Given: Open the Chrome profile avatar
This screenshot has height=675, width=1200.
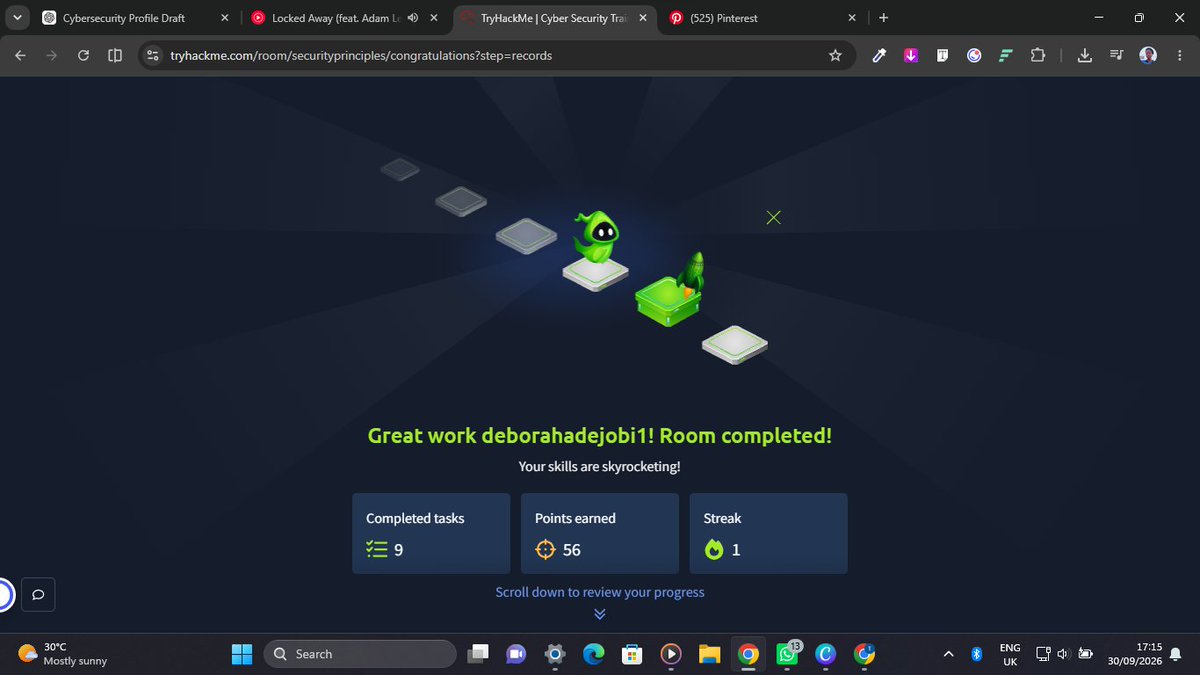Looking at the screenshot, I should [x=1148, y=56].
